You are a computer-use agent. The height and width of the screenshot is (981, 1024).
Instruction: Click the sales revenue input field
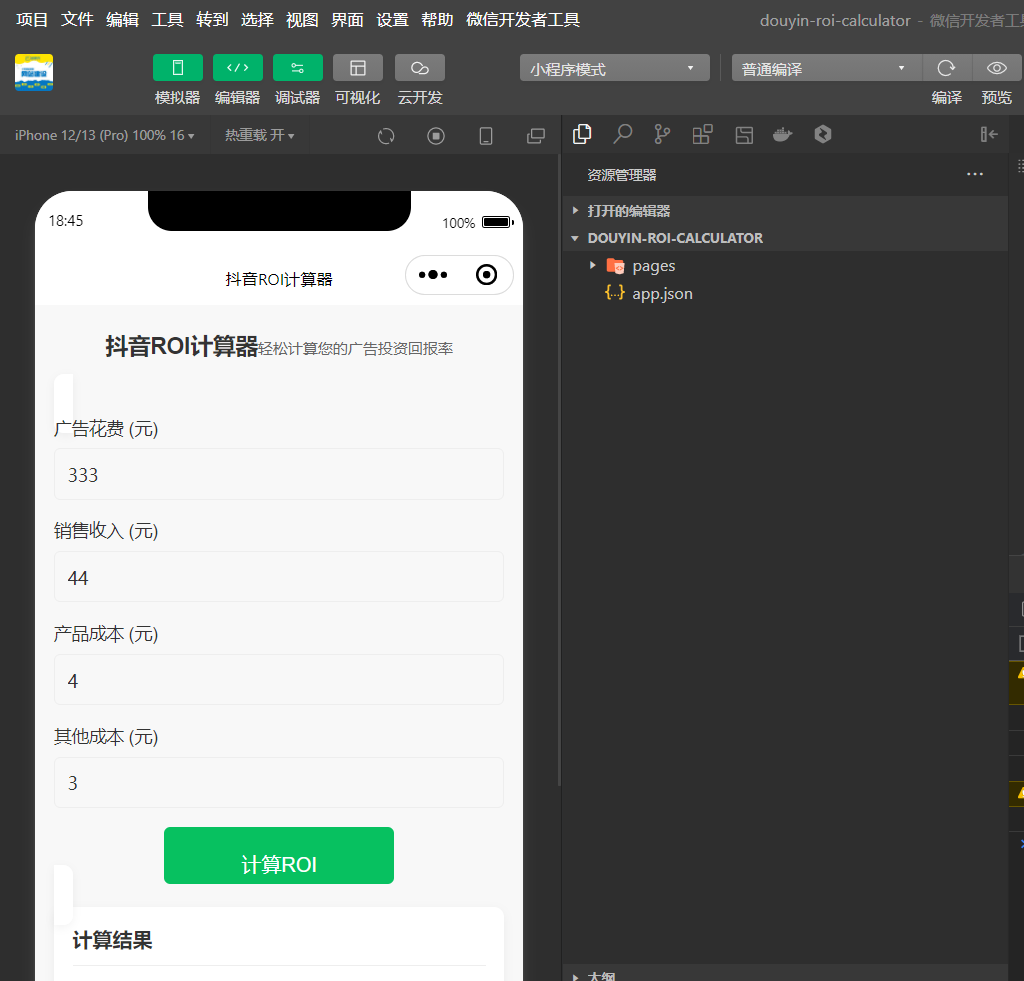279,577
